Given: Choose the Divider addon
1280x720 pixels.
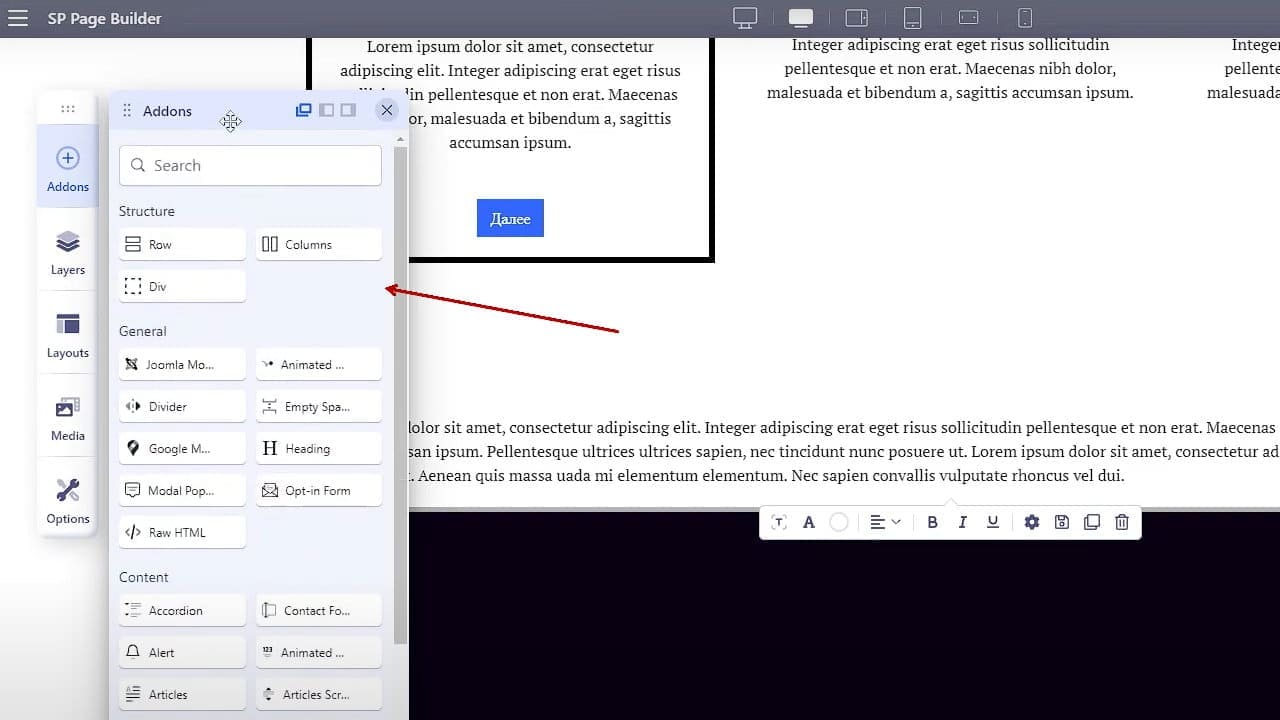Looking at the screenshot, I should click(182, 406).
